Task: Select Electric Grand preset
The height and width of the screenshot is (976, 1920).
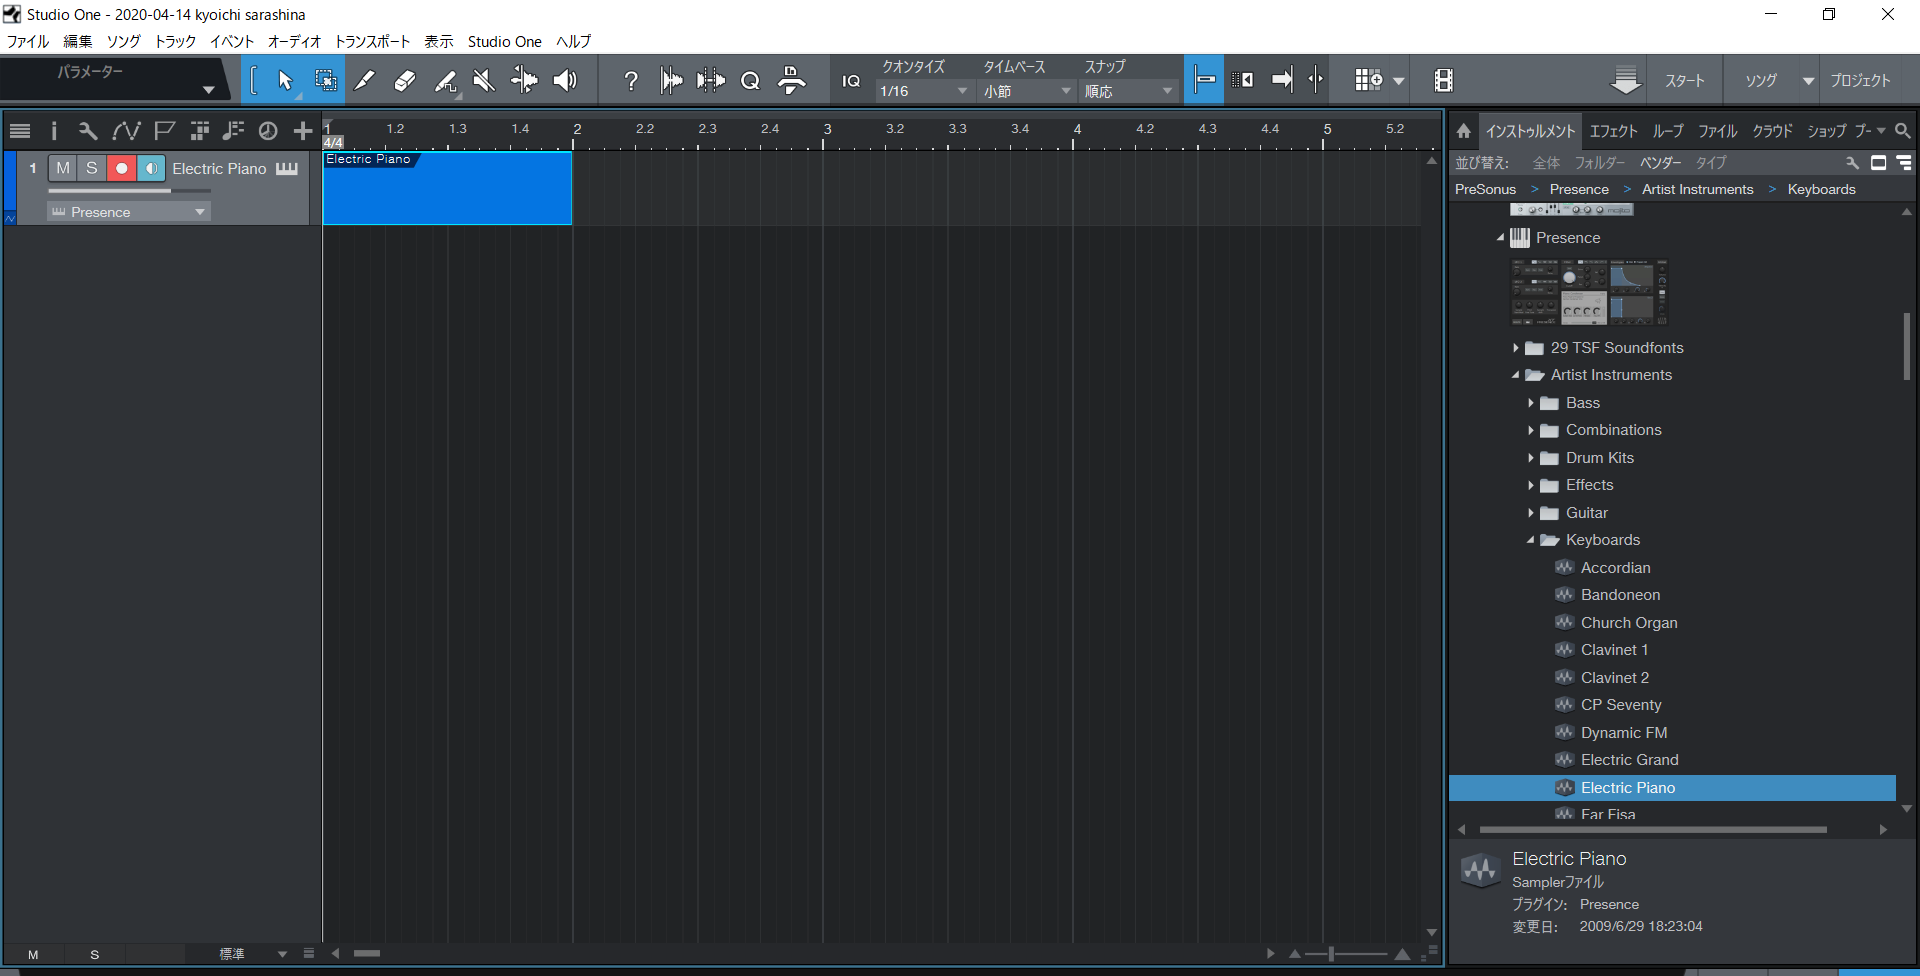Action: (x=1629, y=760)
